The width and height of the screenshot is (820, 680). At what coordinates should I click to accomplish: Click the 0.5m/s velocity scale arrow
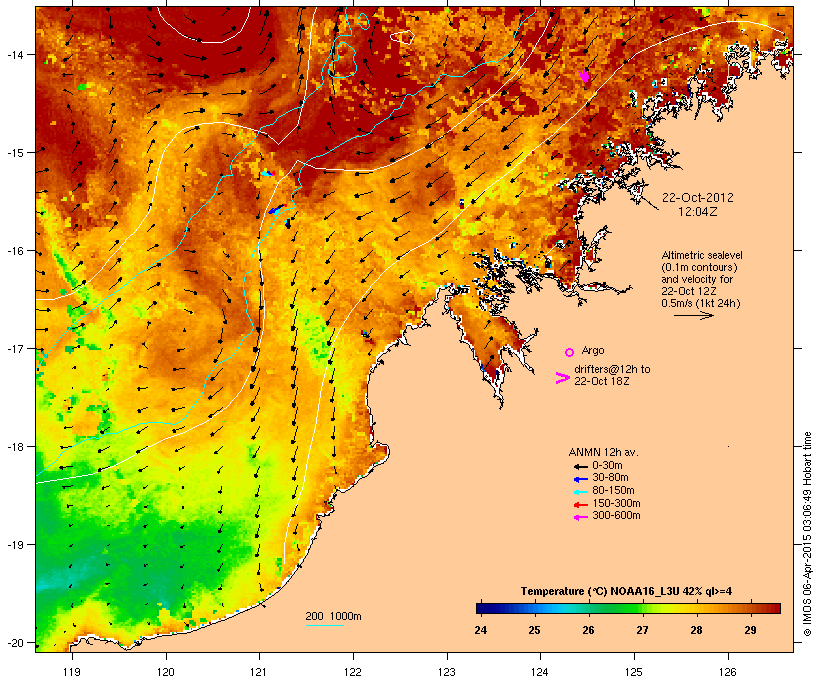693,315
